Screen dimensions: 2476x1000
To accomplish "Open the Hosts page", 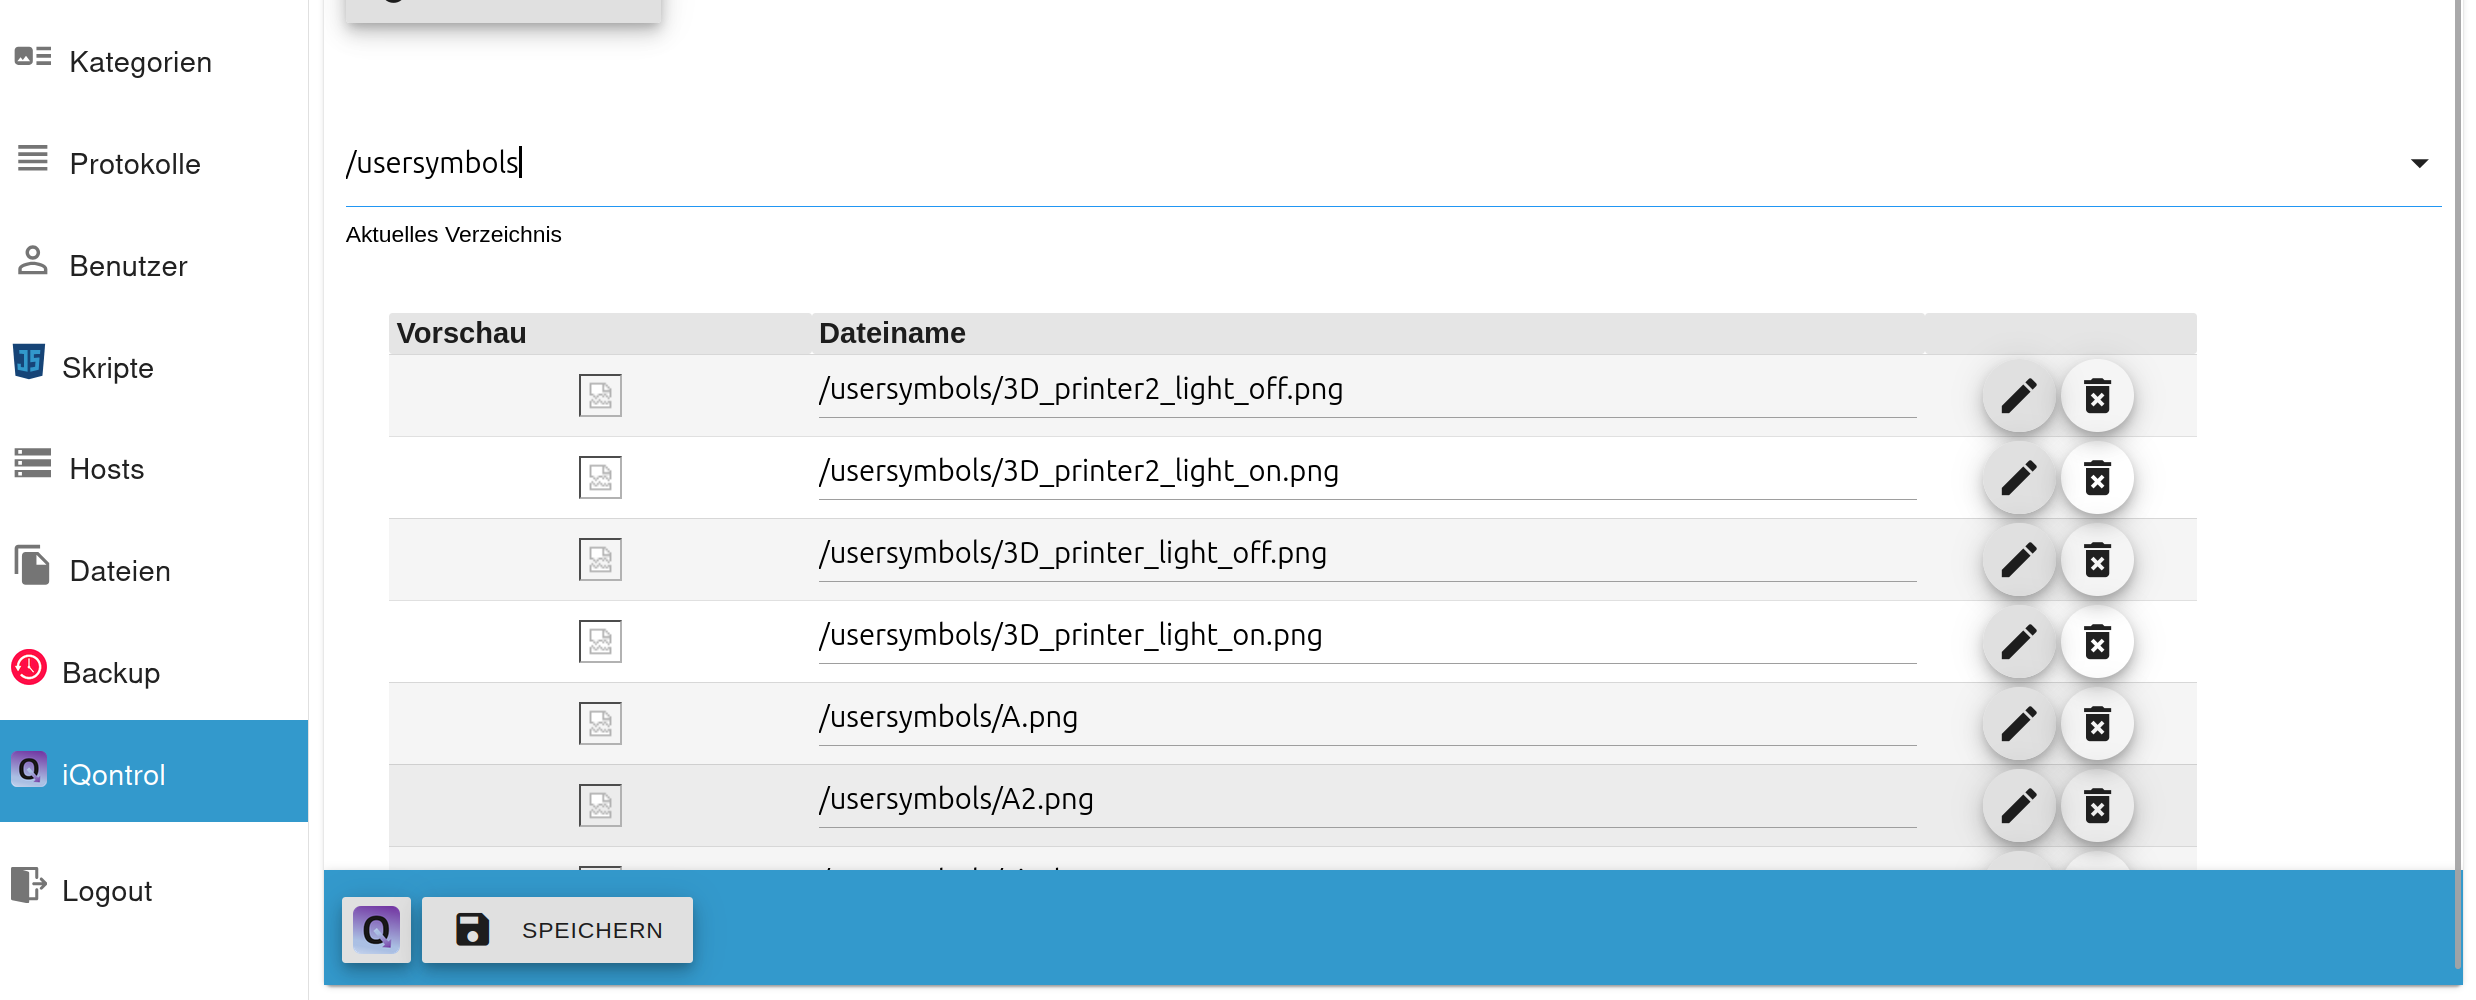I will pyautogui.click(x=106, y=469).
